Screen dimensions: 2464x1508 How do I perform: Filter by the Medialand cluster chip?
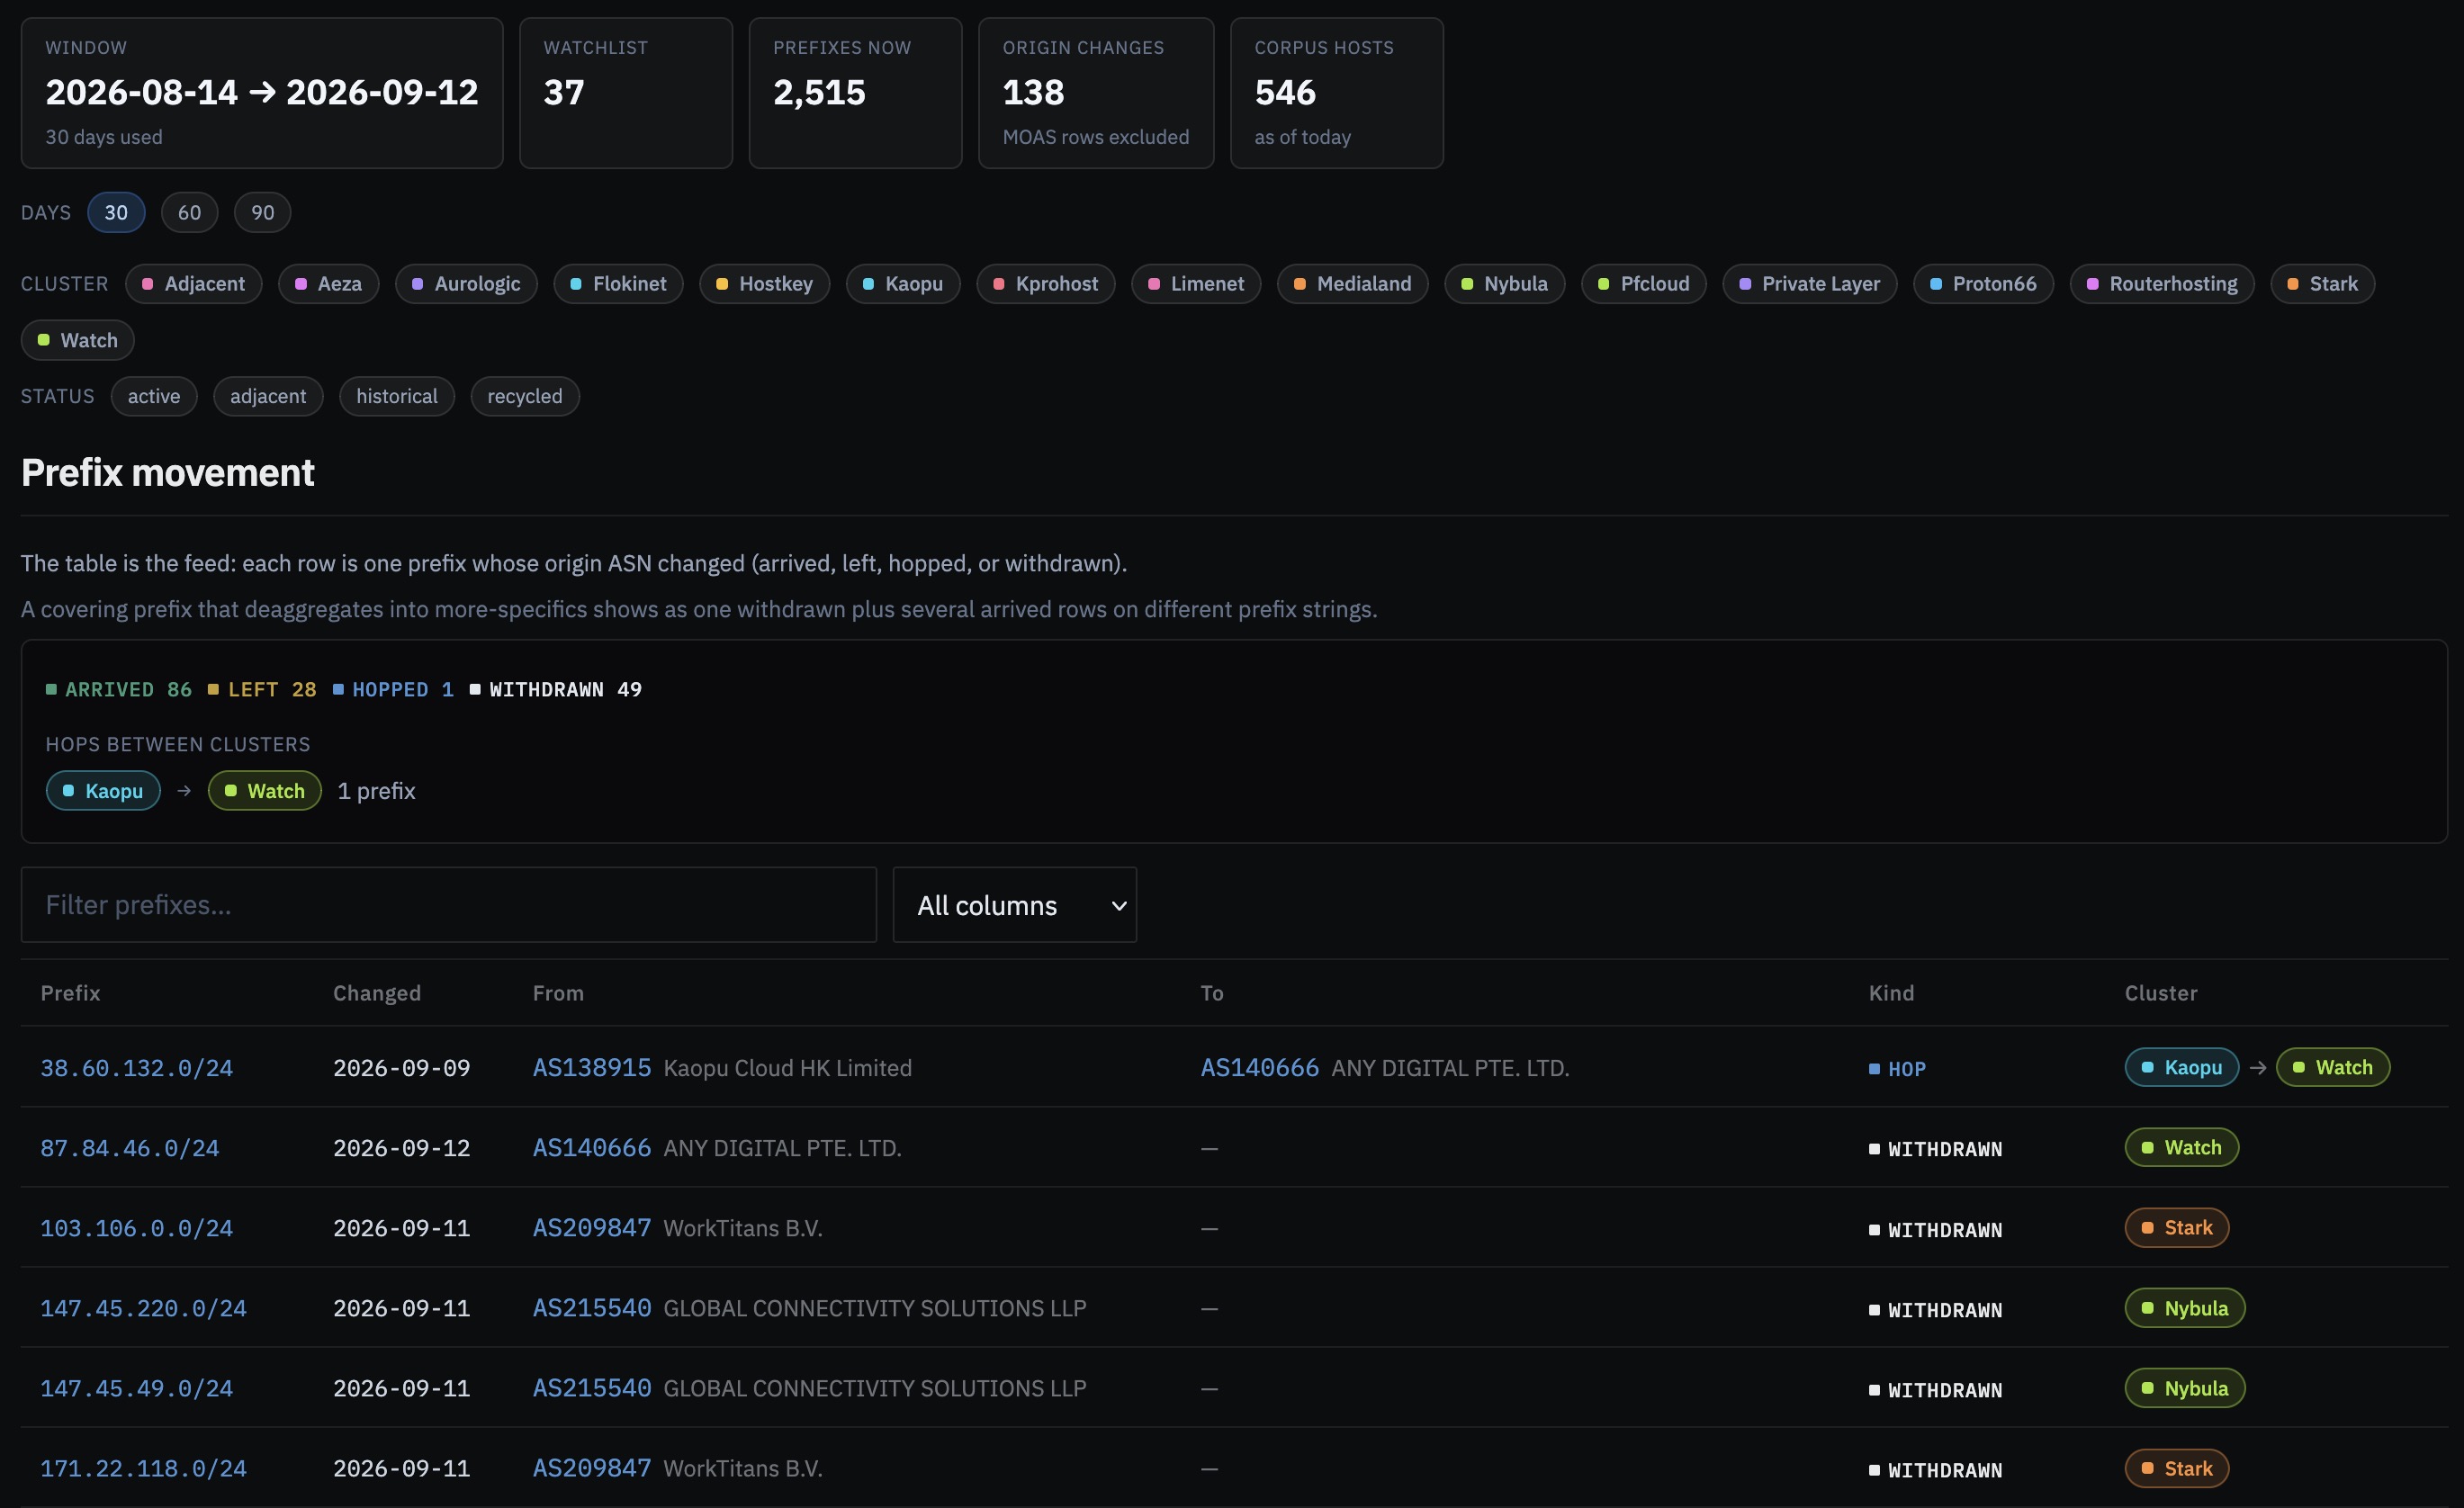click(1353, 283)
